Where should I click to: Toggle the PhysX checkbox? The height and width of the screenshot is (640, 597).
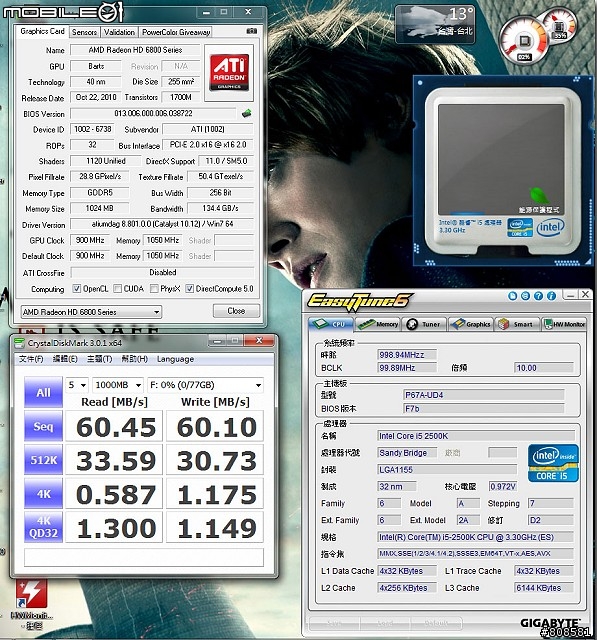[x=154, y=289]
